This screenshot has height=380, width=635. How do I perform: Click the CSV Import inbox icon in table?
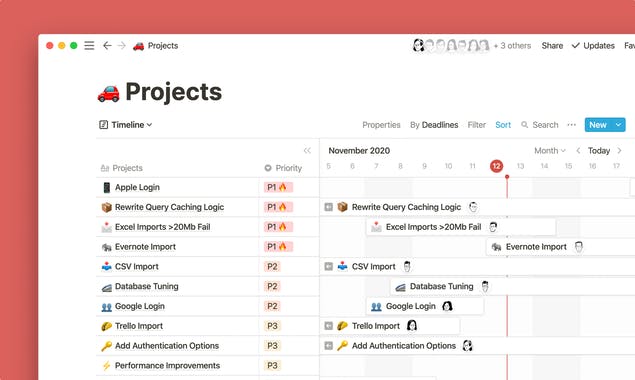(107, 267)
